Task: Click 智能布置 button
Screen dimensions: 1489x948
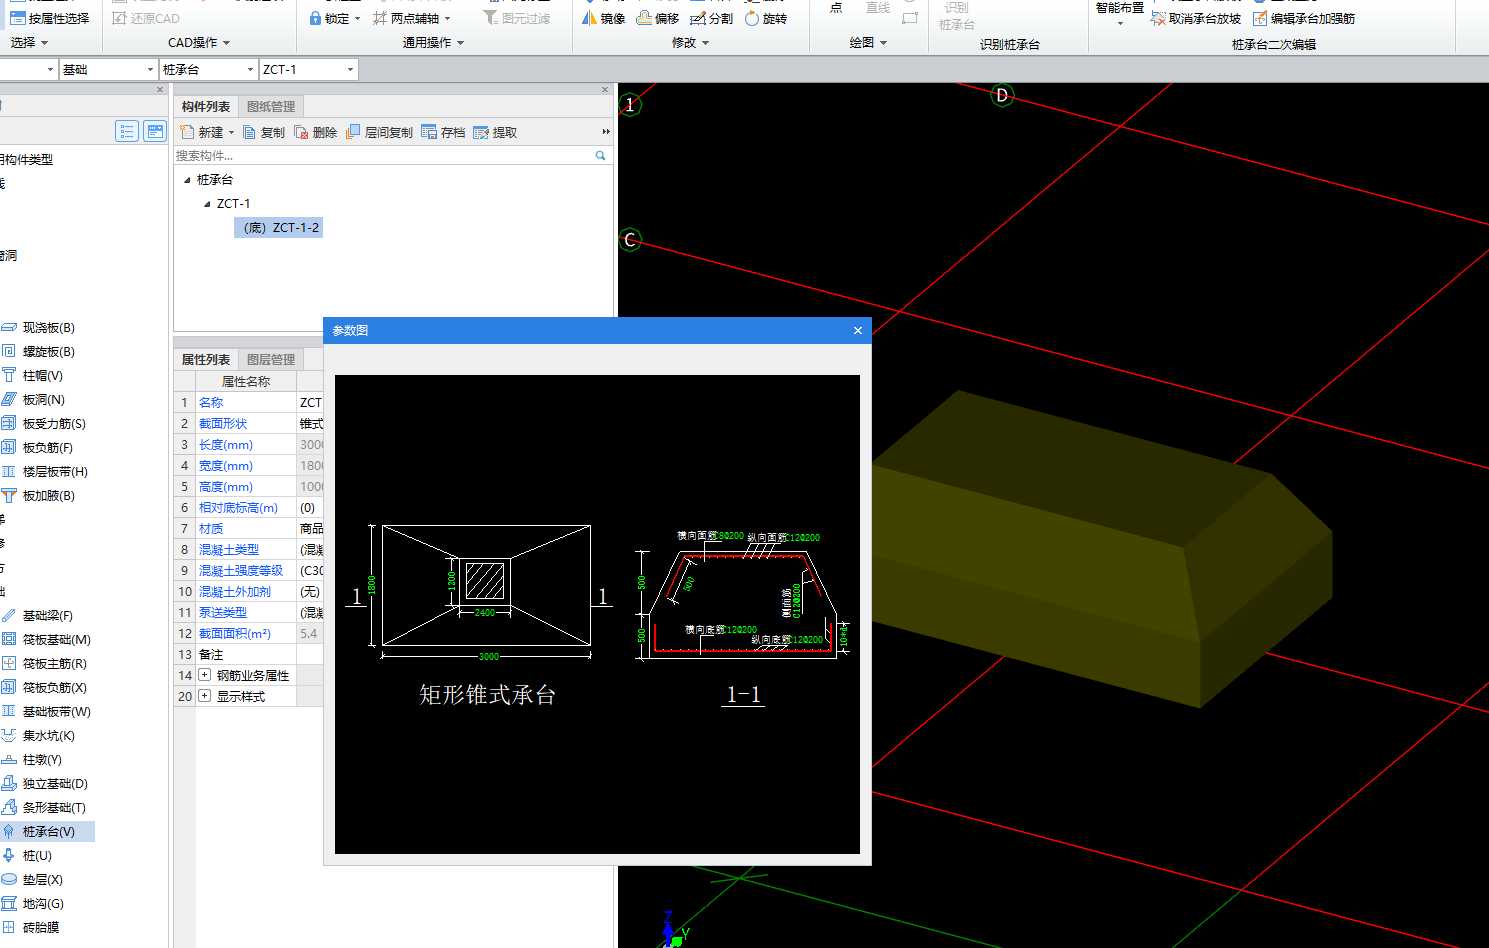Action: click(x=1119, y=12)
